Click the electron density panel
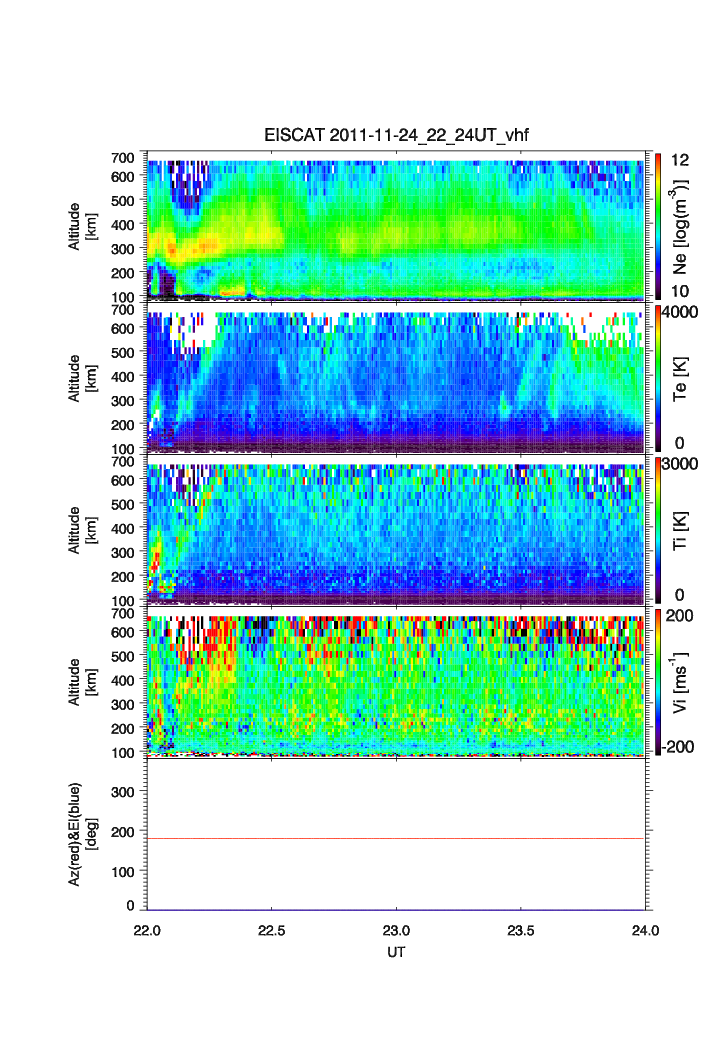The width and height of the screenshot is (708, 1062). pos(396,226)
